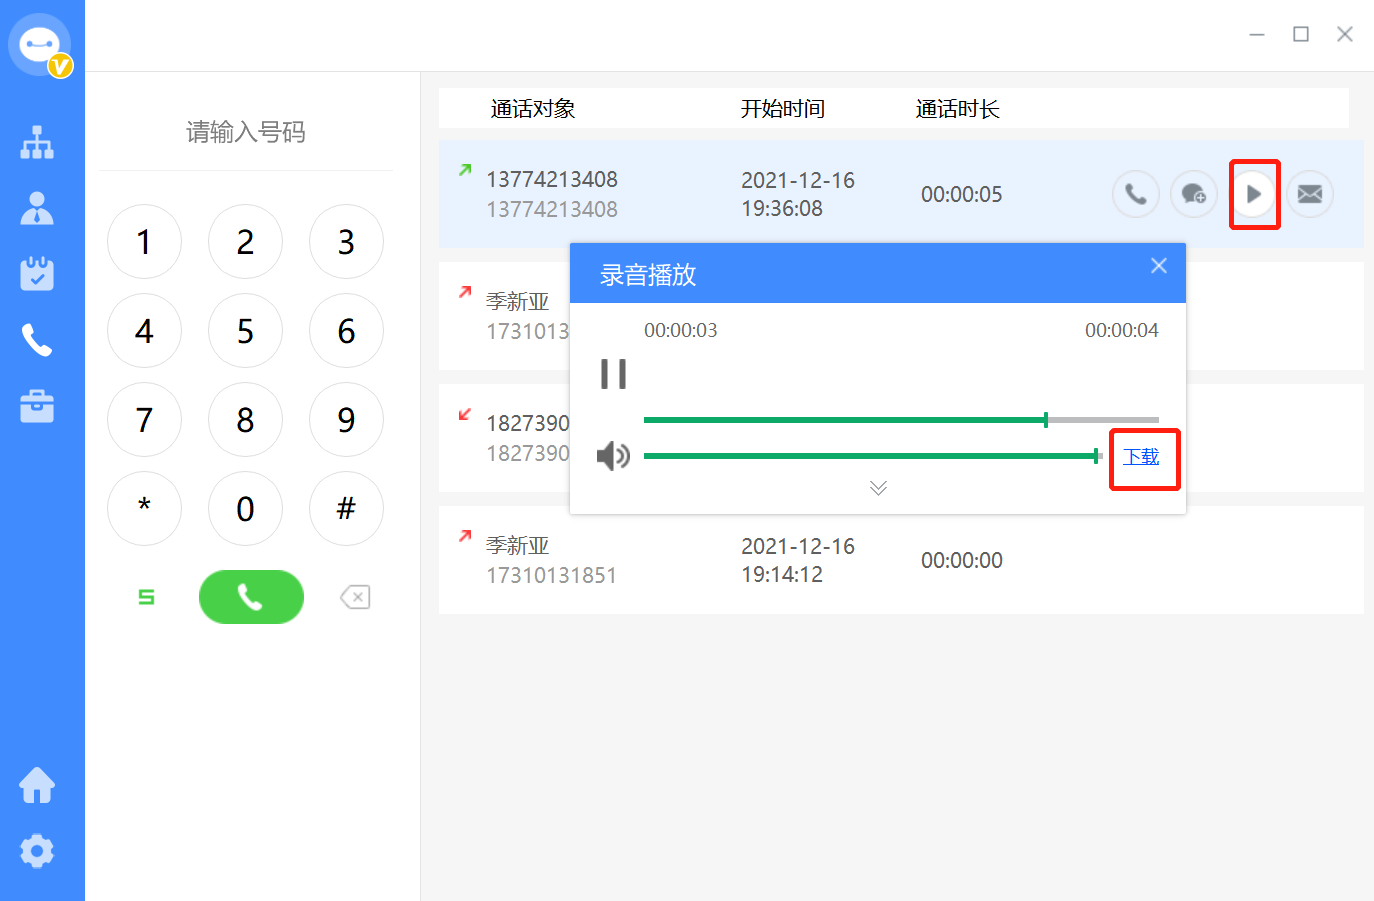This screenshot has width=1374, height=901.
Task: Close the 录音播放 dialog
Action: [x=1159, y=266]
